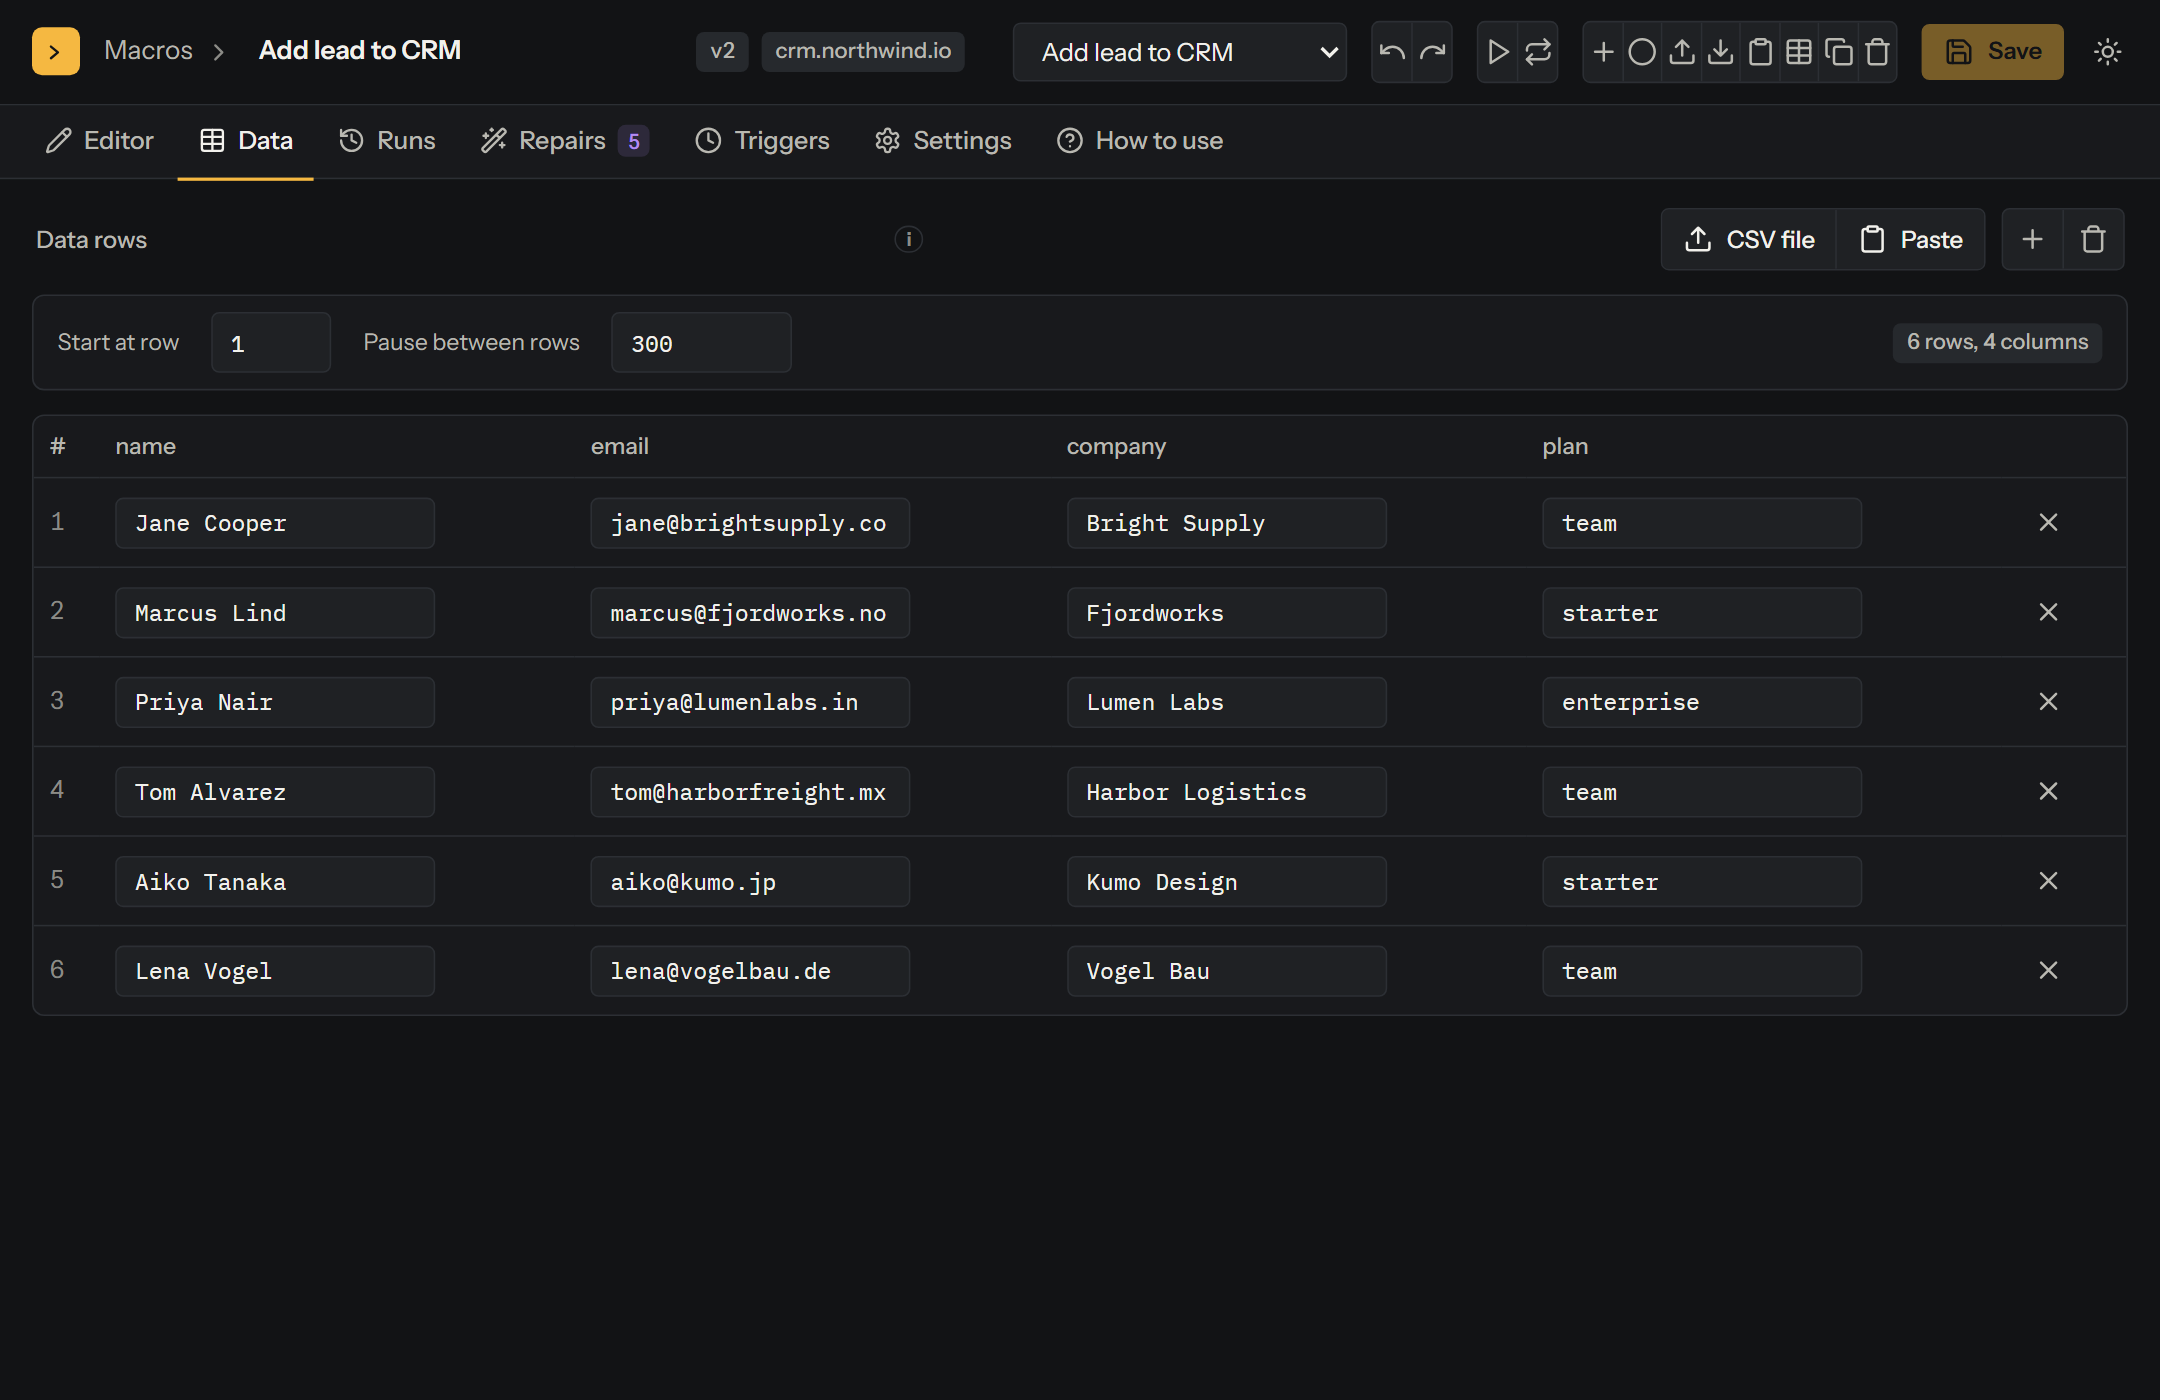Edit the Kumo Design company cell

1226,882
